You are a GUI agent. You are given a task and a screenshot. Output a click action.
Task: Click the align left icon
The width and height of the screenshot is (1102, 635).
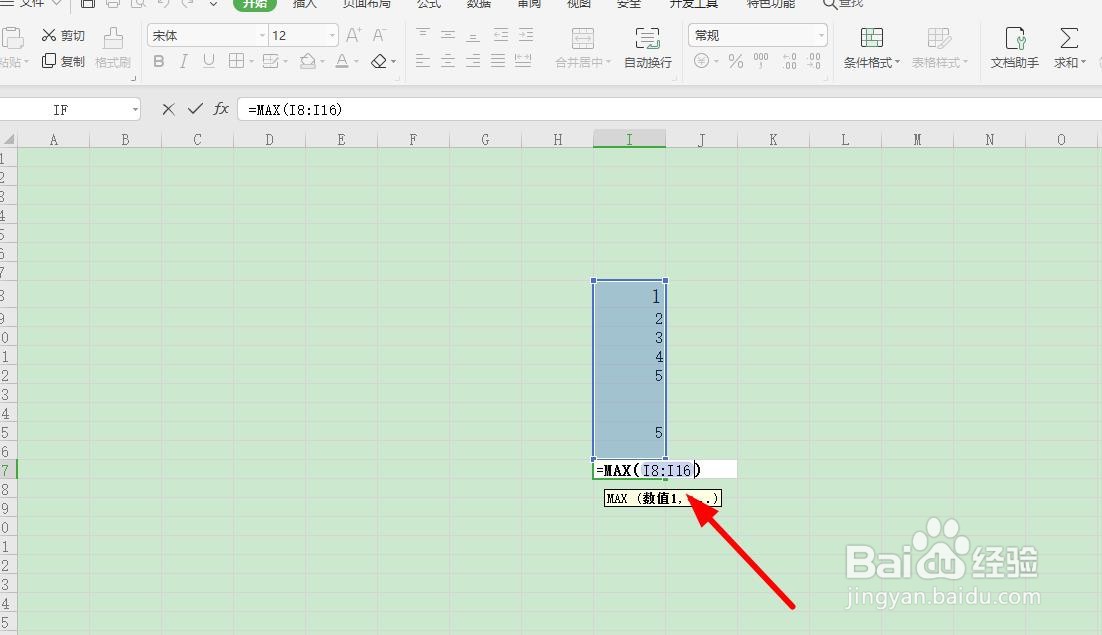(x=422, y=61)
